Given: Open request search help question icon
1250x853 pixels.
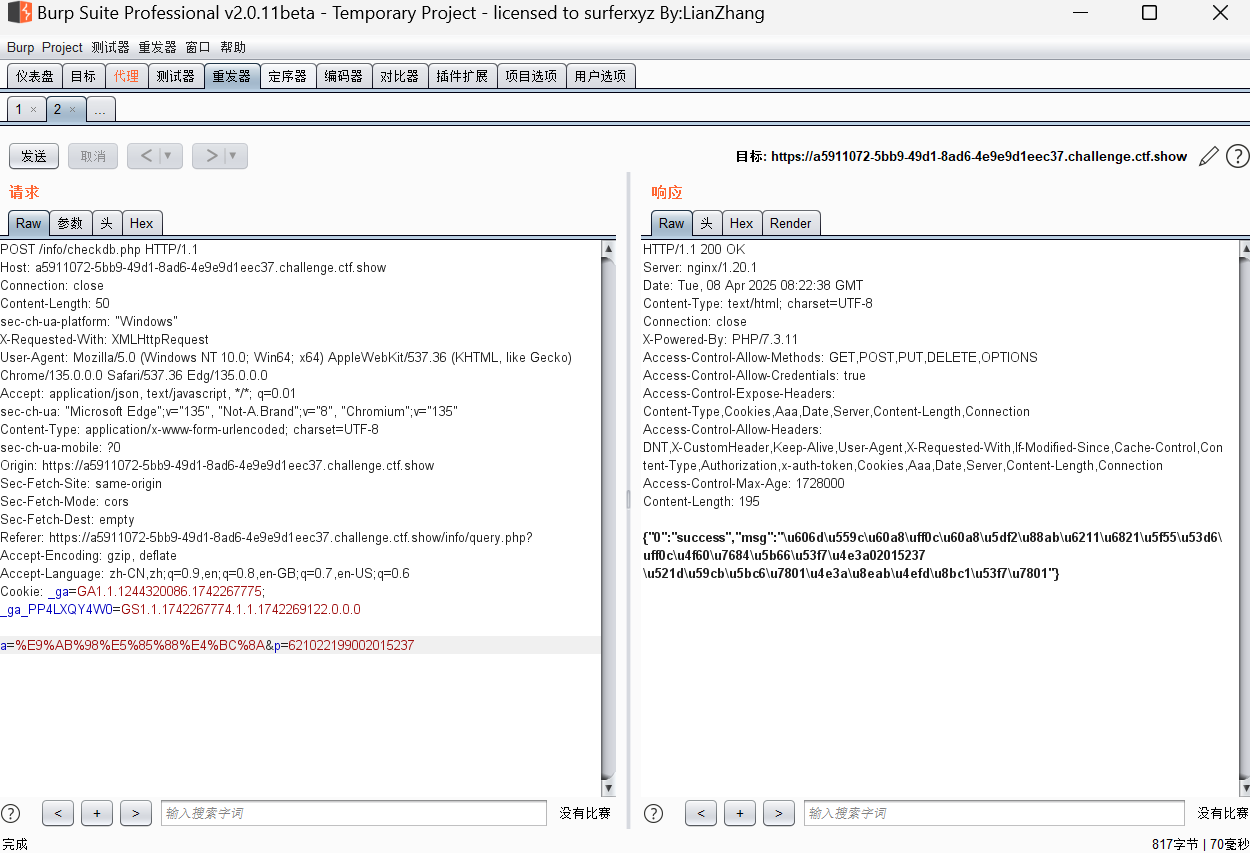Looking at the screenshot, I should 10,813.
